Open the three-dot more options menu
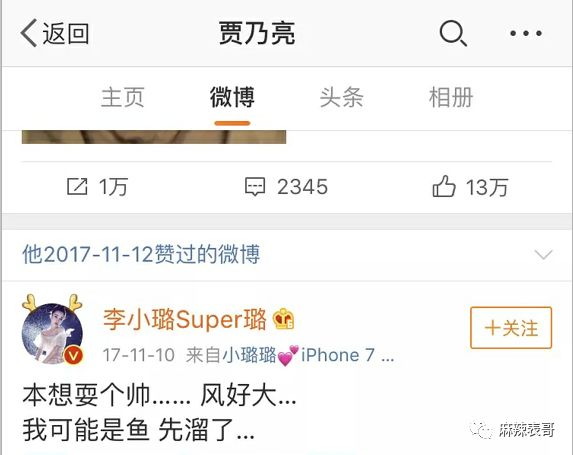The height and width of the screenshot is (455, 573). point(526,33)
